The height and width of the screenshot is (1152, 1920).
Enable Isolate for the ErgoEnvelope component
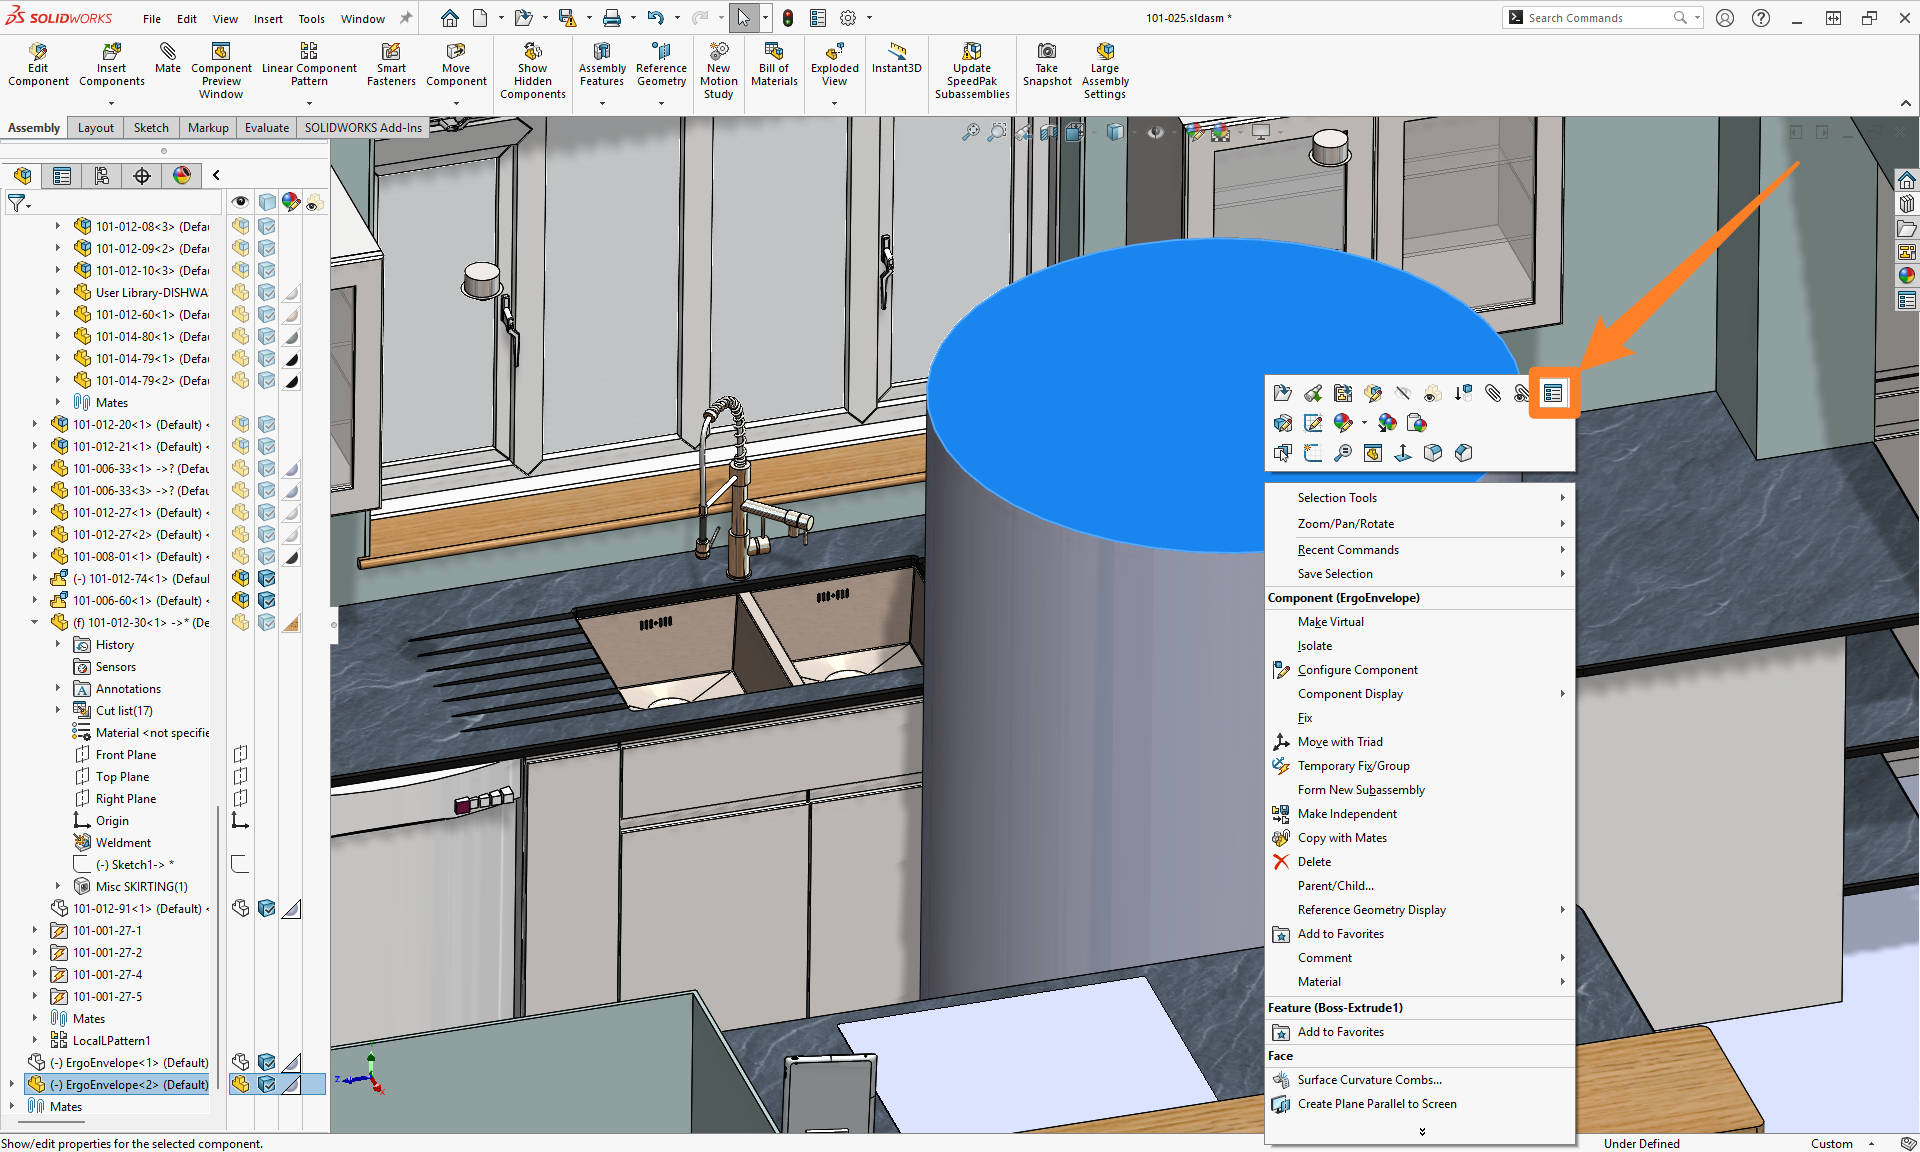click(1315, 645)
